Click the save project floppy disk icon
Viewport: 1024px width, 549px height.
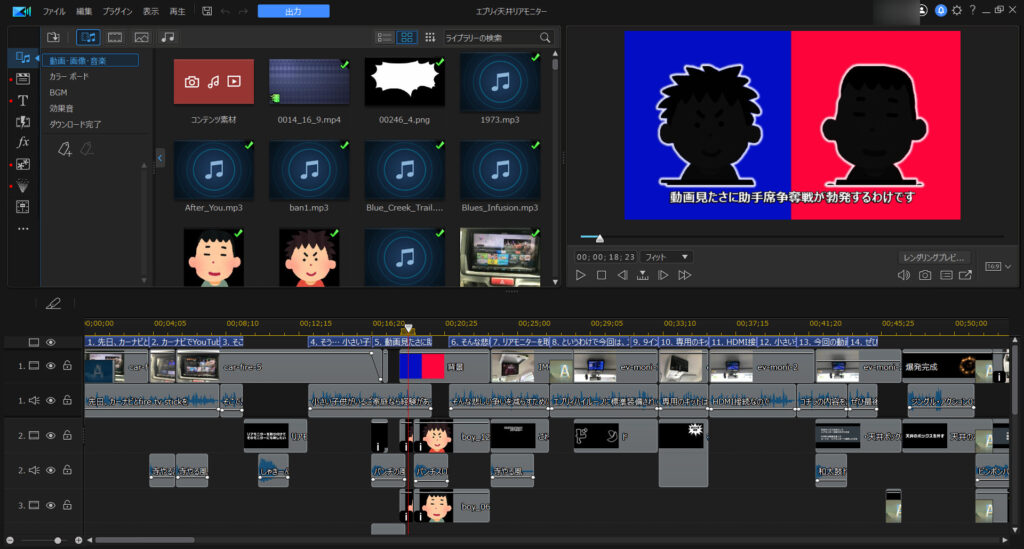pos(206,11)
